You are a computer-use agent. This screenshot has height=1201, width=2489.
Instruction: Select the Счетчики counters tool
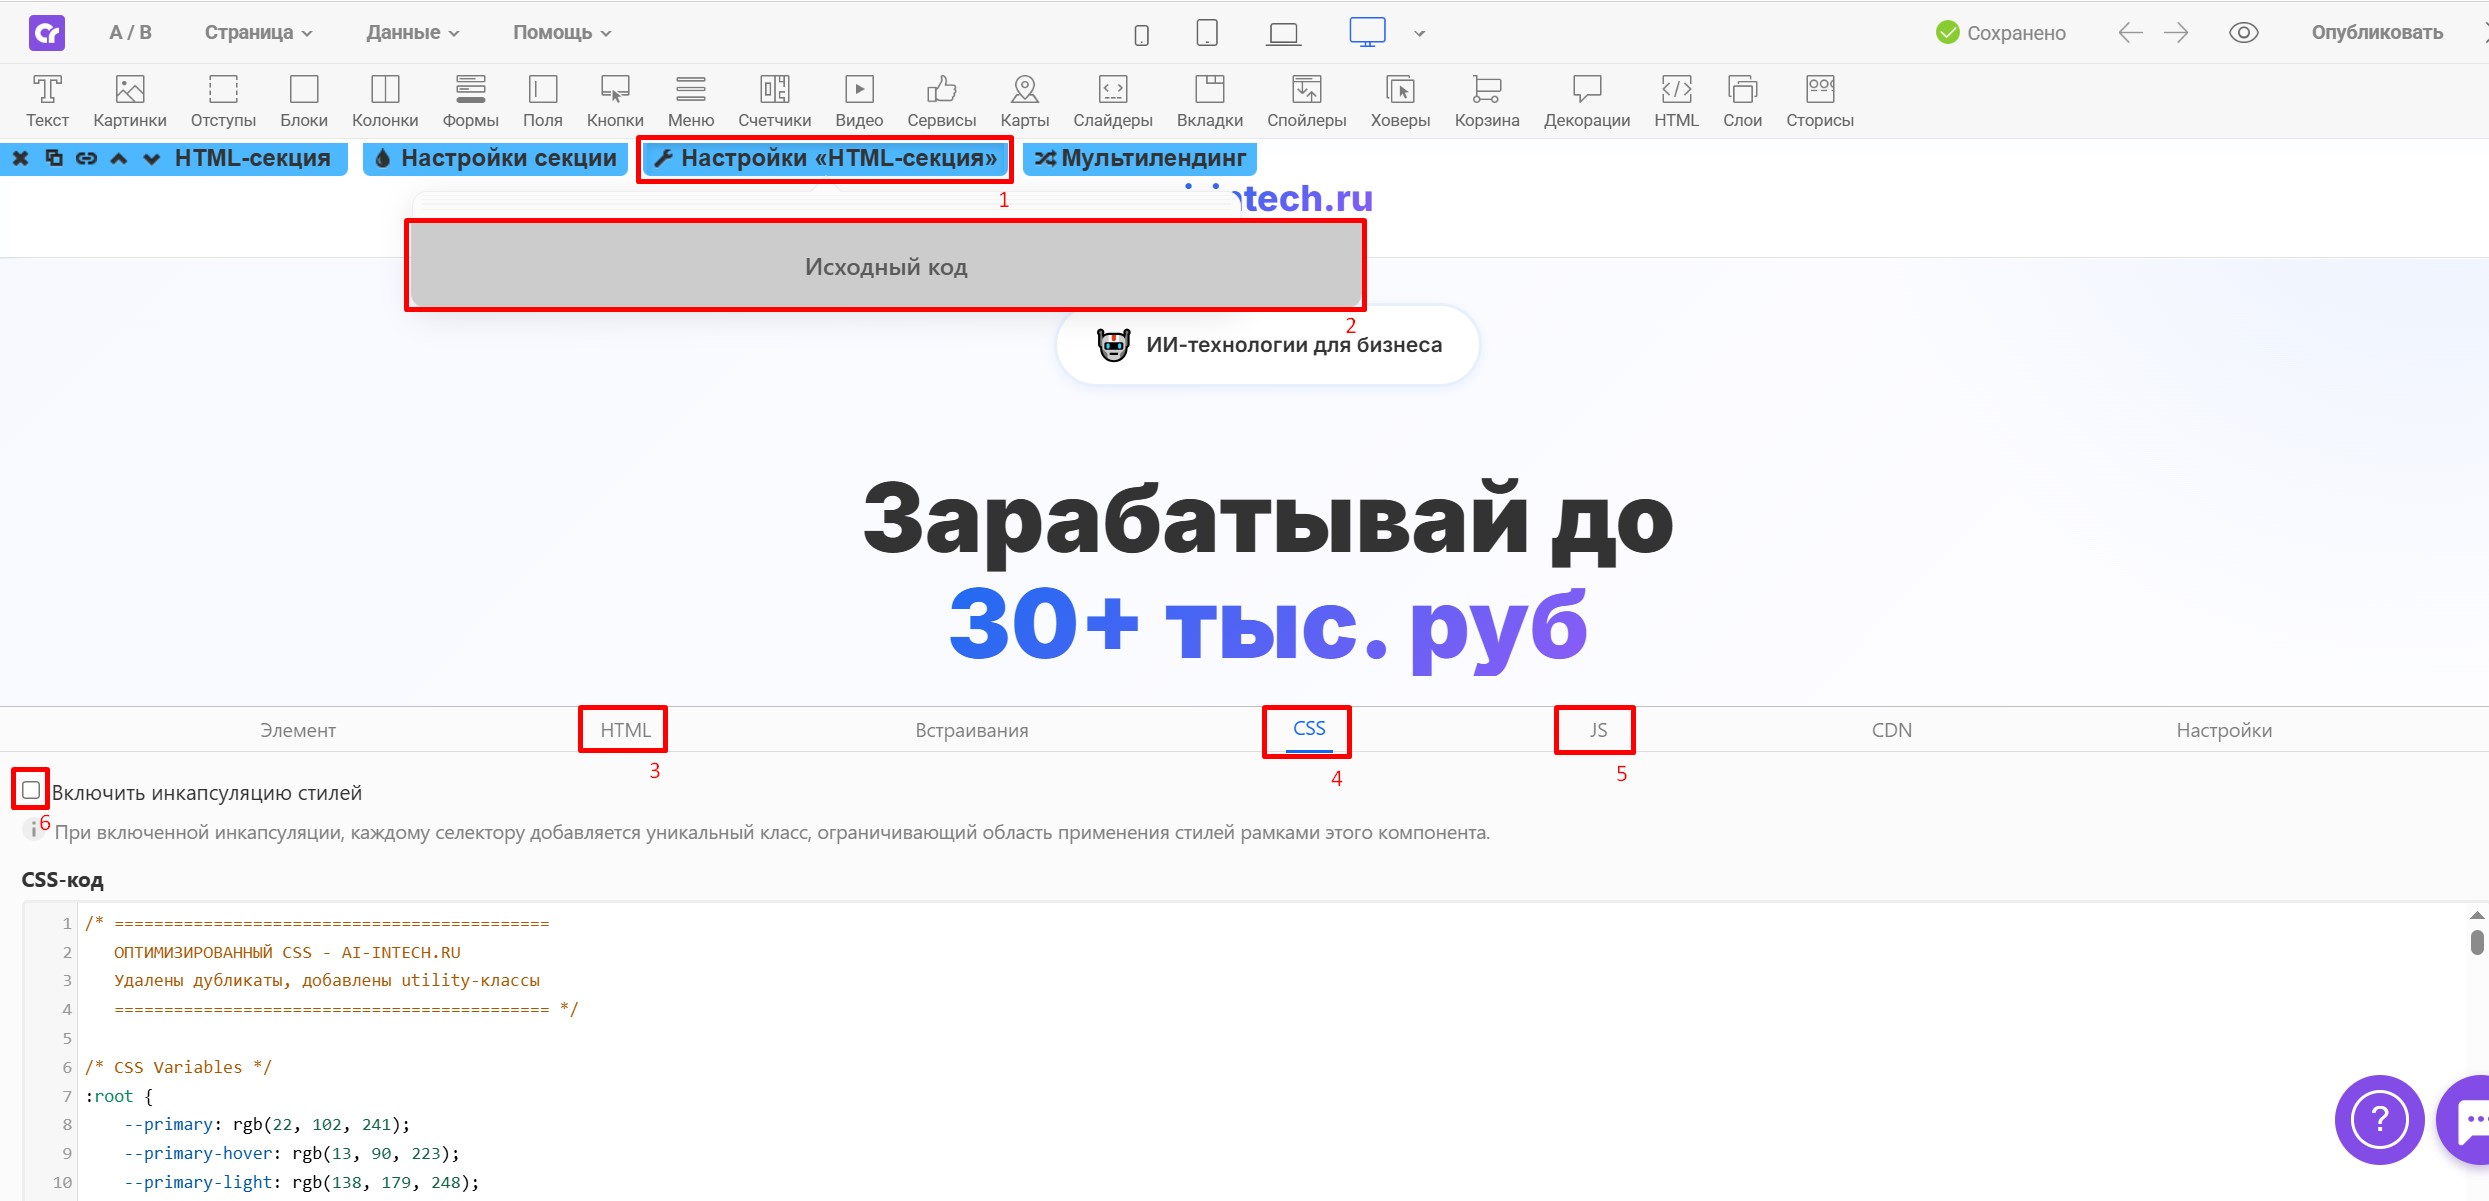774,100
